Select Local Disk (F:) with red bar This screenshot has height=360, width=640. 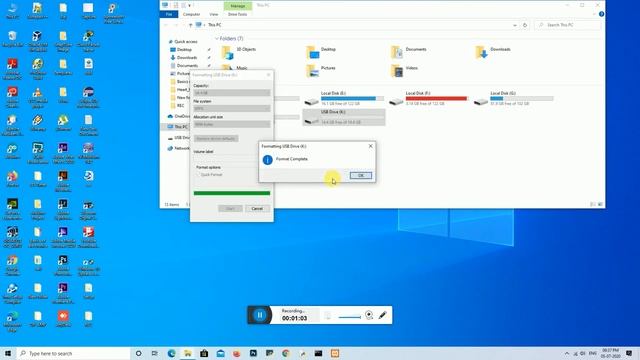[x=429, y=98]
